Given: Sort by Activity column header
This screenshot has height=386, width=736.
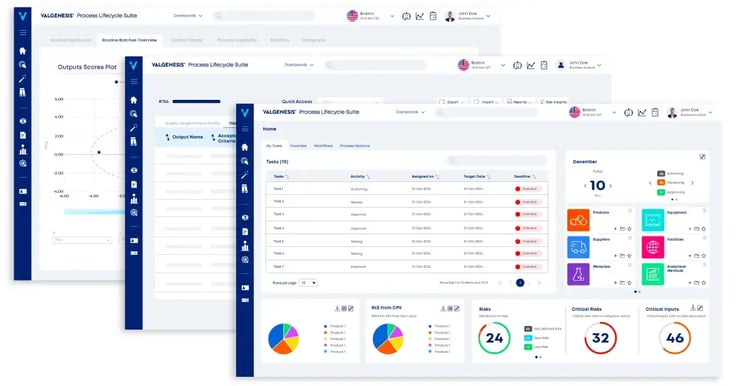Looking at the screenshot, I should [x=360, y=177].
